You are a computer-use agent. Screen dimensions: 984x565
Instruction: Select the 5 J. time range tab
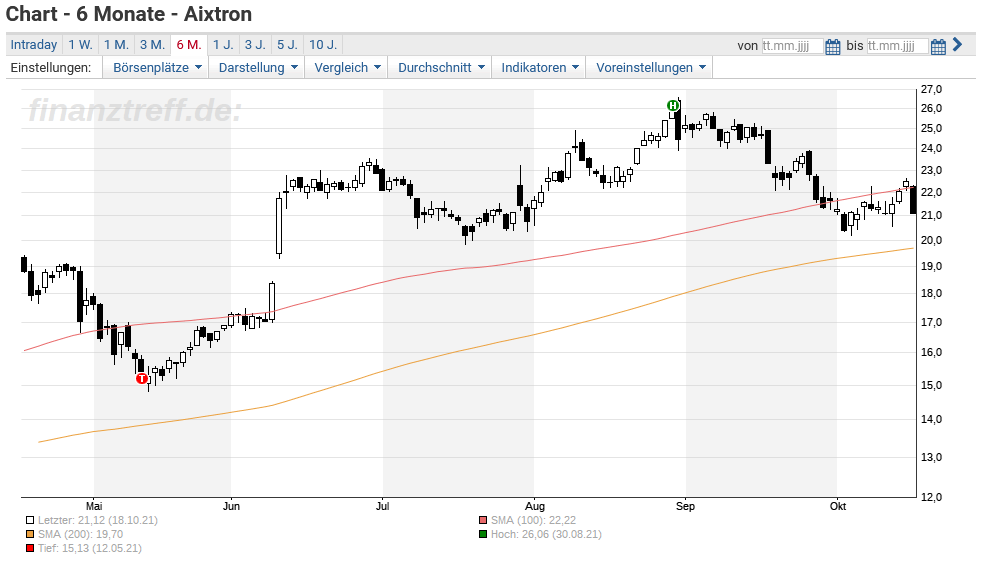point(287,45)
